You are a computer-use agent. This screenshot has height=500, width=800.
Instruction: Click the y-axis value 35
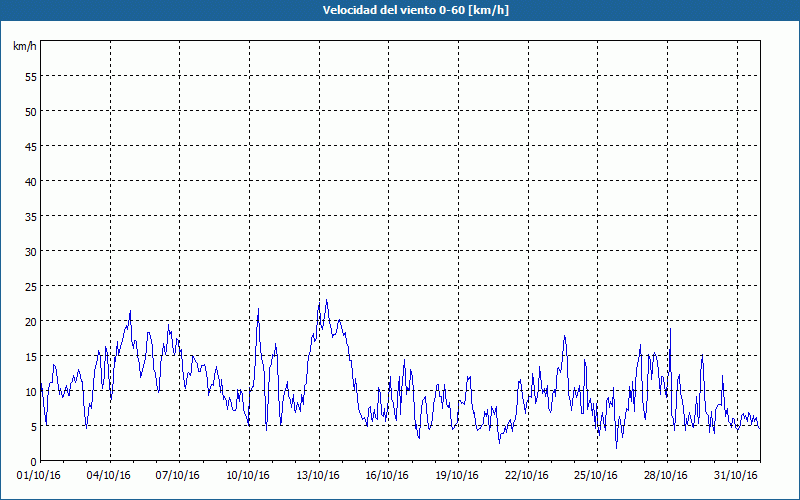pyautogui.click(x=31, y=216)
